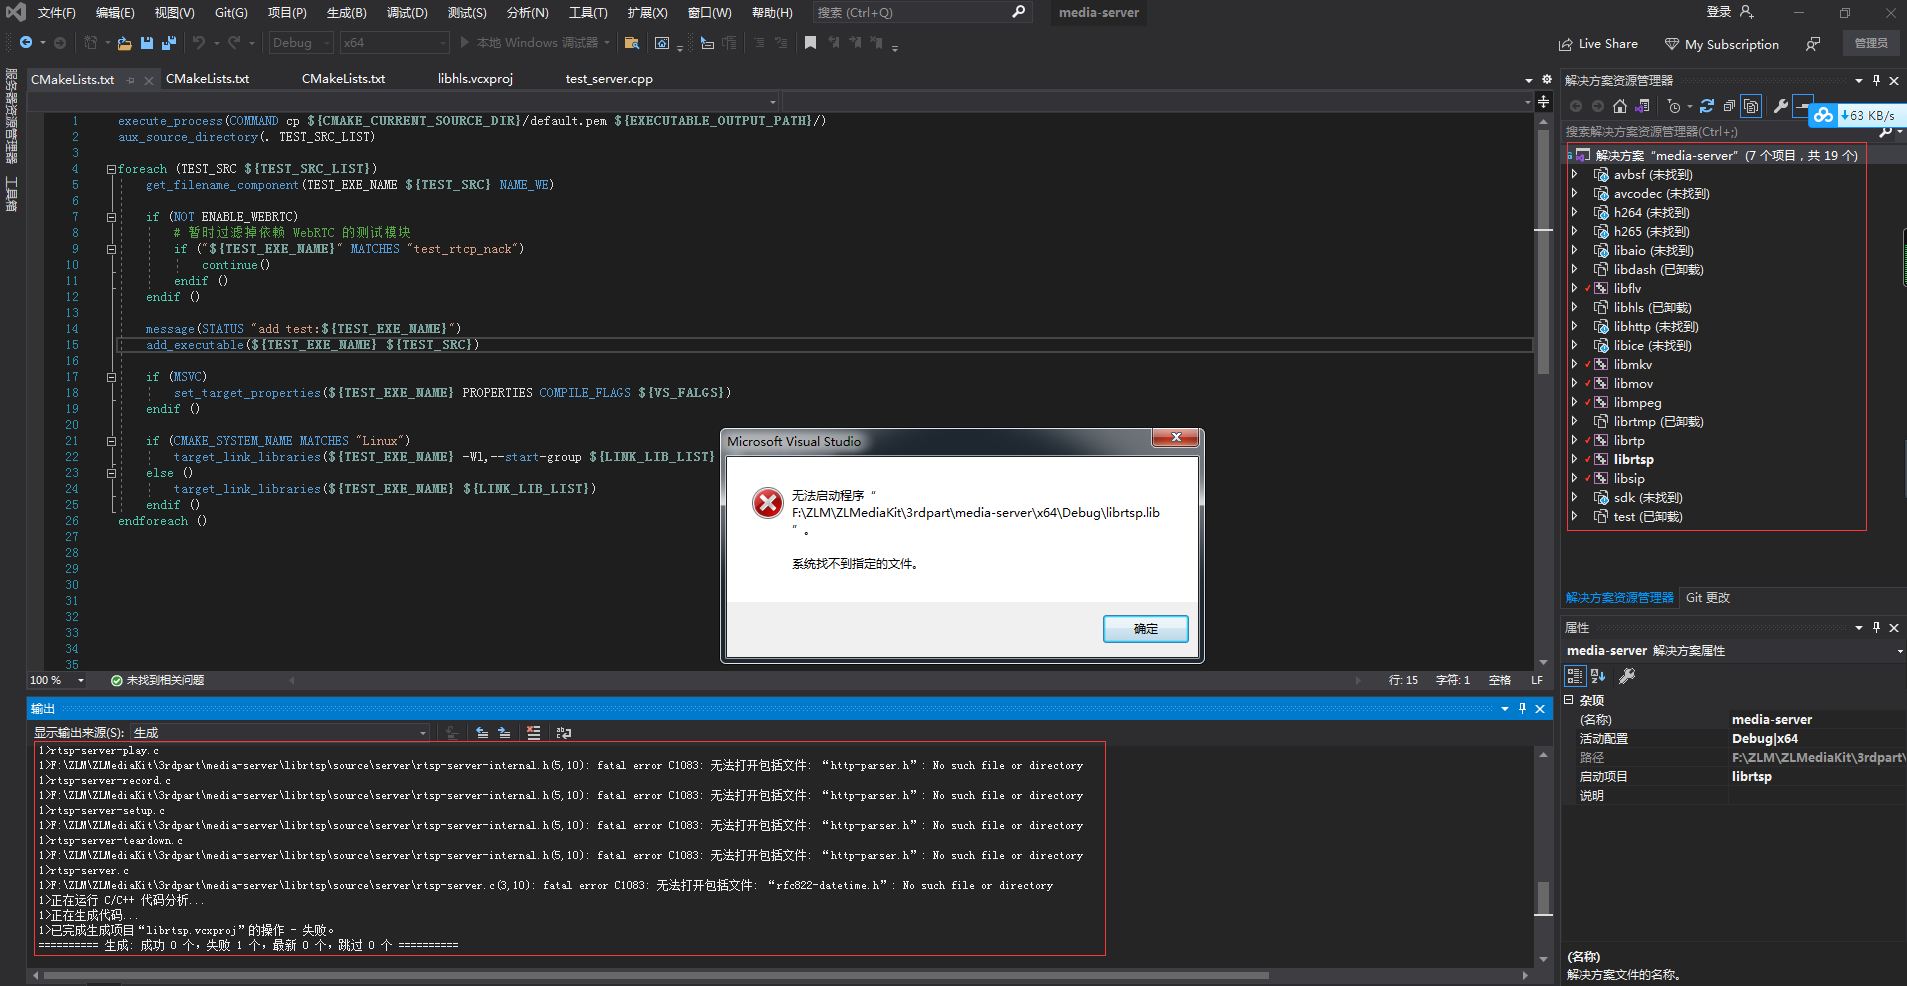Switch to the Git 更改 tab
Image resolution: width=1907 pixels, height=986 pixels.
point(1707,597)
